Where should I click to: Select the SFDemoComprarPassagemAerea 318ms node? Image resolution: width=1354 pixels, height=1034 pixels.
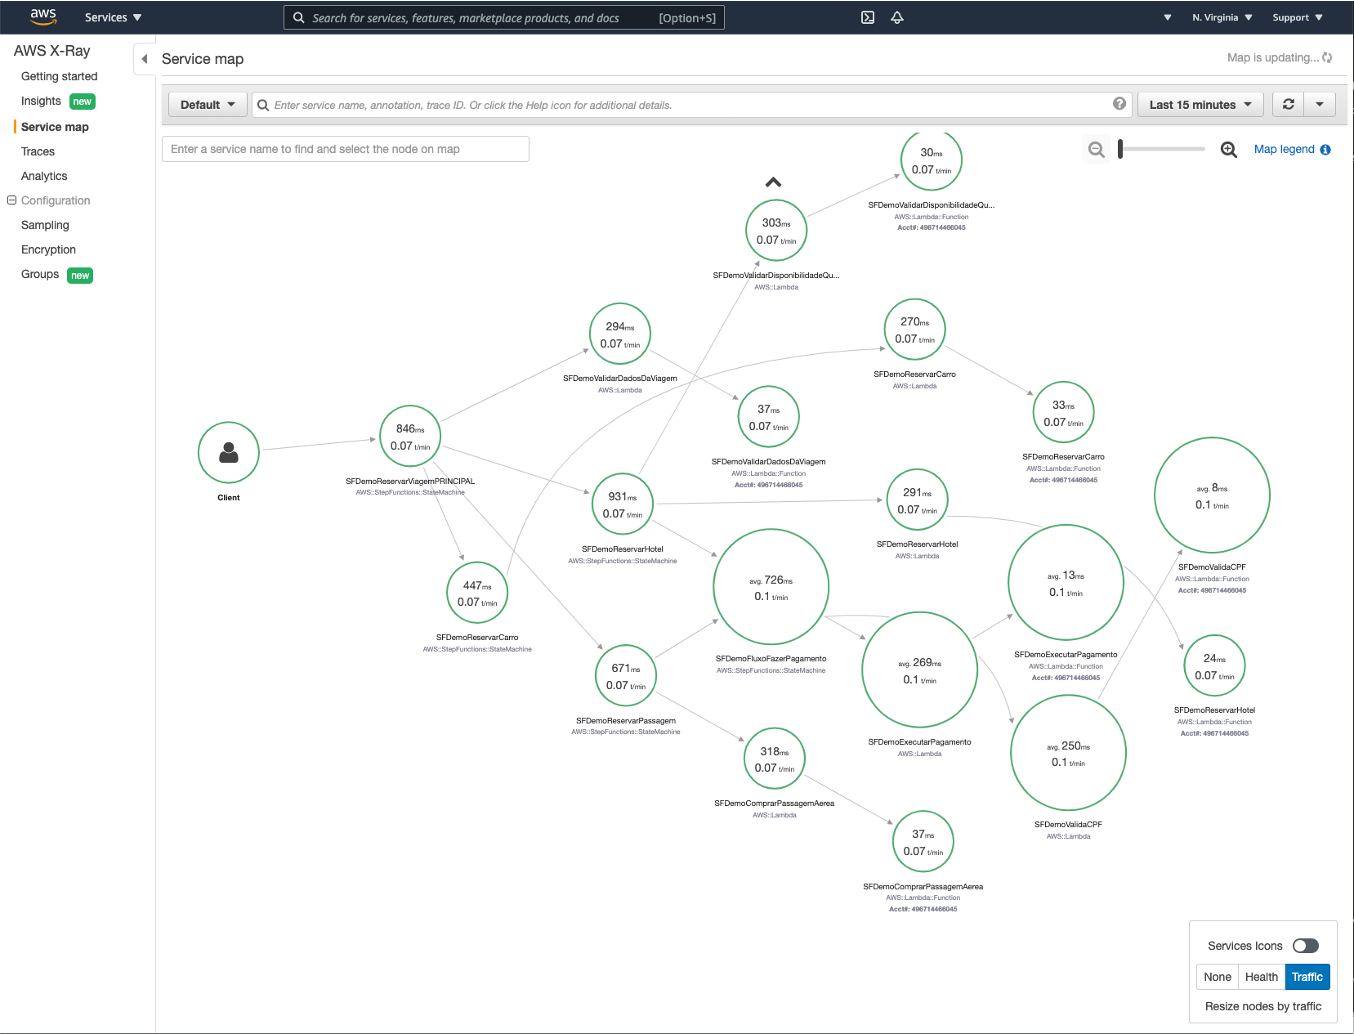(x=774, y=758)
